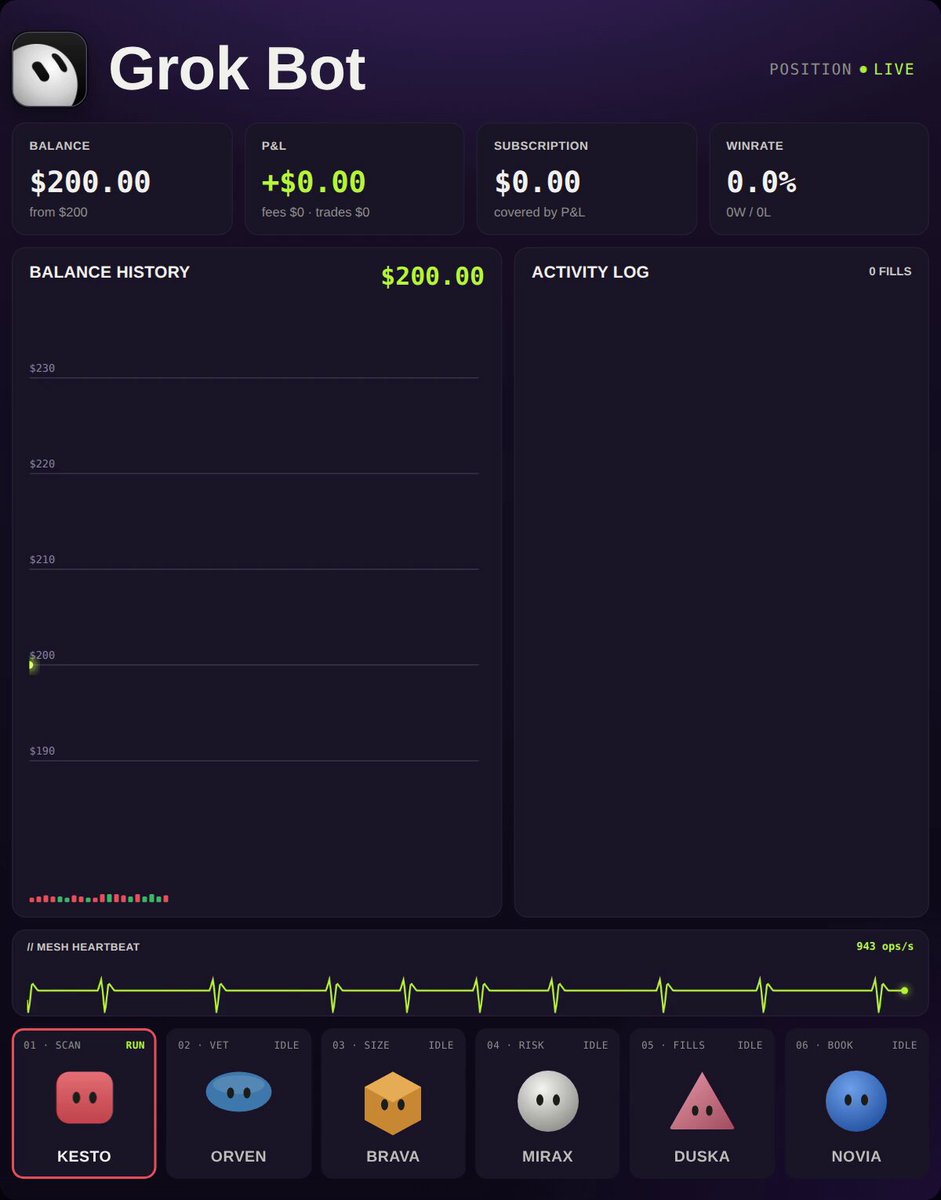Click the Grok Bot title
This screenshot has height=1200, width=941.
(237, 69)
